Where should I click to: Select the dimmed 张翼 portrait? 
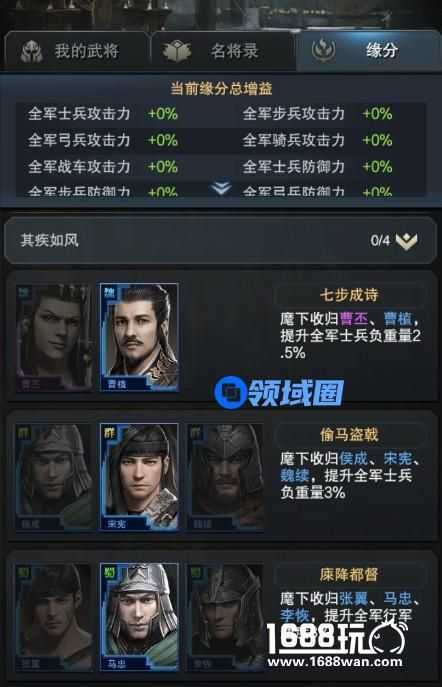[54, 617]
